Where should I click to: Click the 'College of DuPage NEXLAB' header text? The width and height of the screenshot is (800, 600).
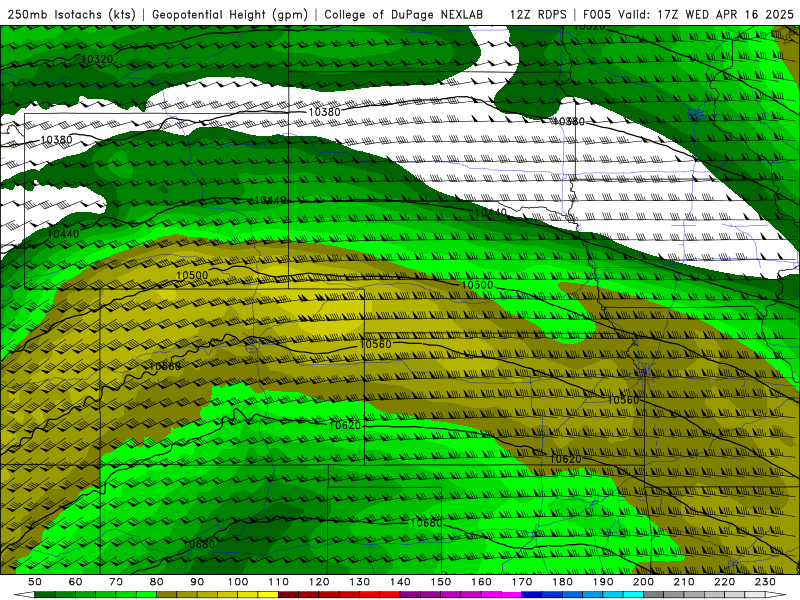403,14
